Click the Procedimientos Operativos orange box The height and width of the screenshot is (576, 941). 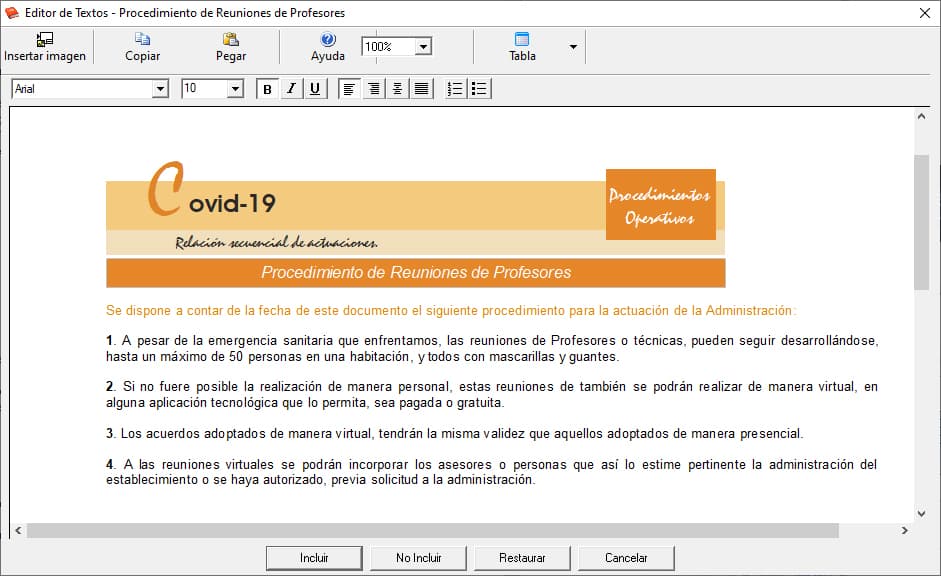[660, 205]
